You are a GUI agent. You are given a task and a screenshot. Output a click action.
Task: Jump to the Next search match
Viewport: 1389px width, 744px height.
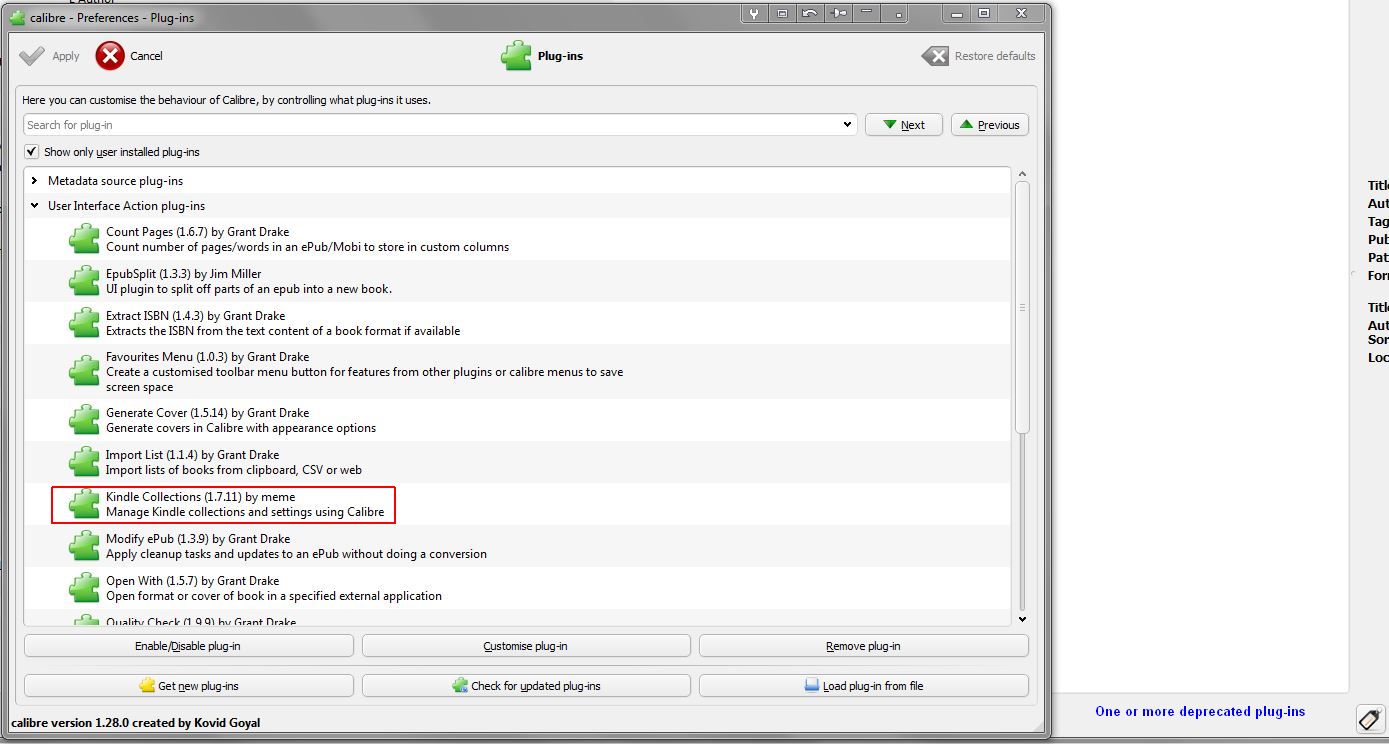904,125
